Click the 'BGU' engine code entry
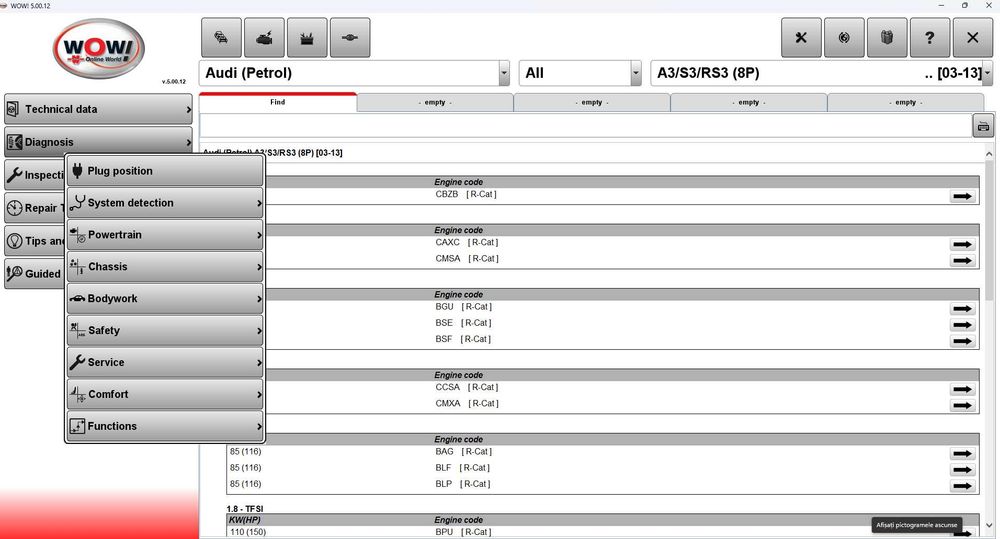Screen dimensions: 1000x539 point(445,307)
